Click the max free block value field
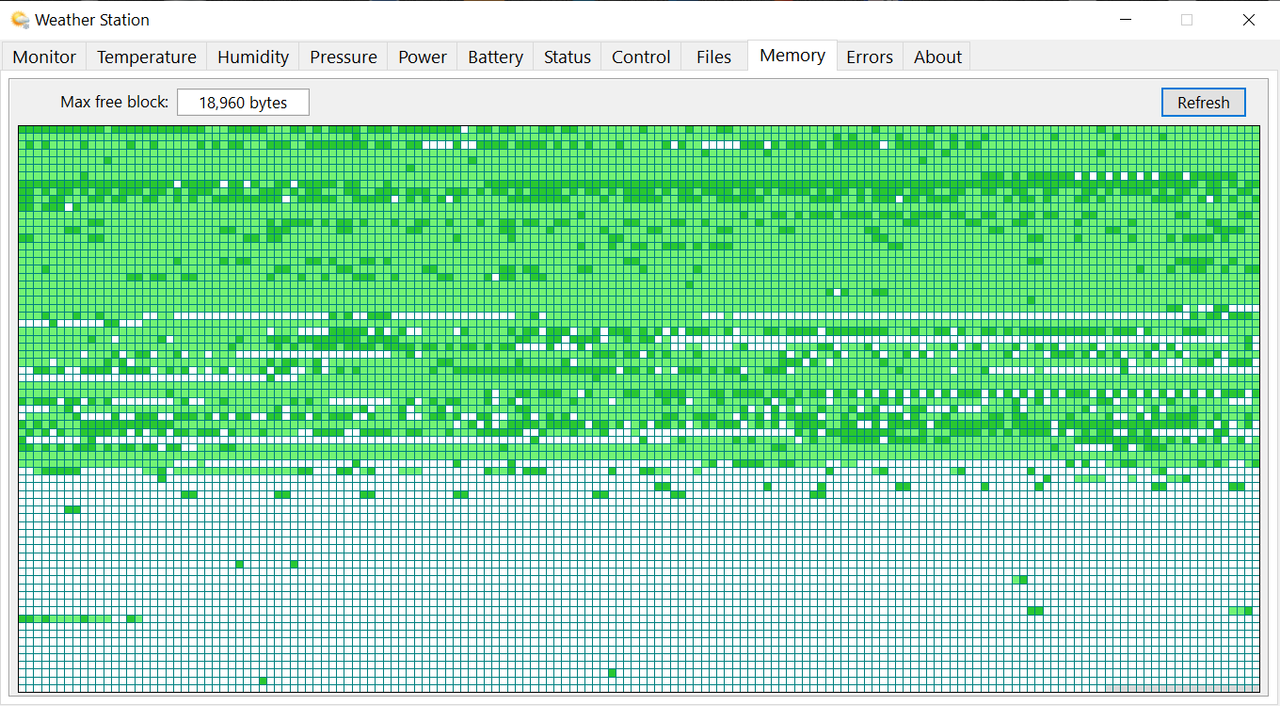This screenshot has width=1280, height=706. tap(243, 102)
